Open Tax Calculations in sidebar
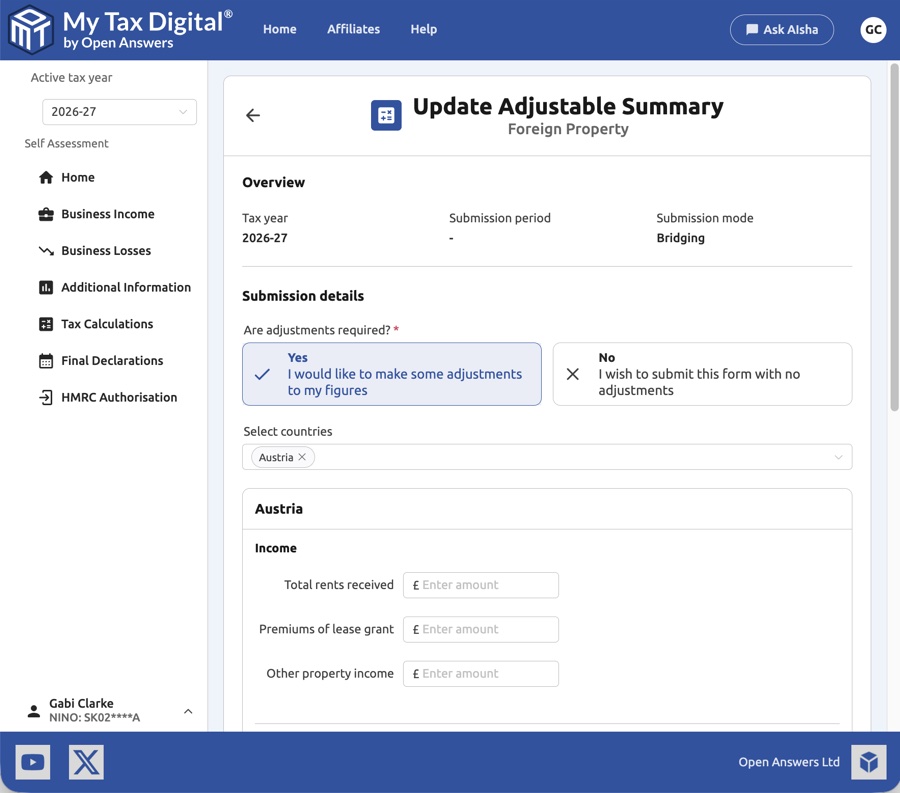The image size is (900, 793). coord(106,324)
